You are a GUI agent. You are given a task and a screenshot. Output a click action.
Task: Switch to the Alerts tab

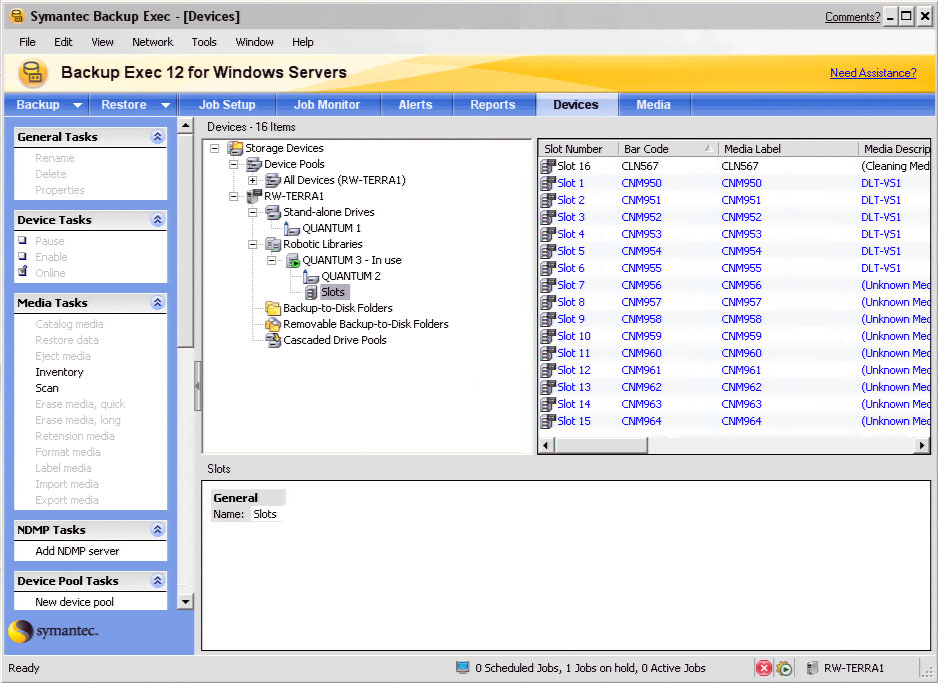click(415, 105)
